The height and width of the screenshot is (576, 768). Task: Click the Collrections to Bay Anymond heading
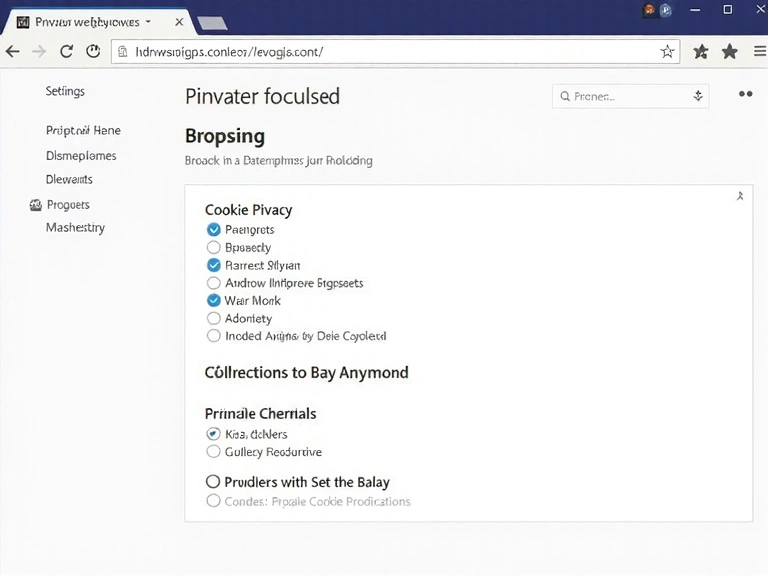click(x=307, y=373)
